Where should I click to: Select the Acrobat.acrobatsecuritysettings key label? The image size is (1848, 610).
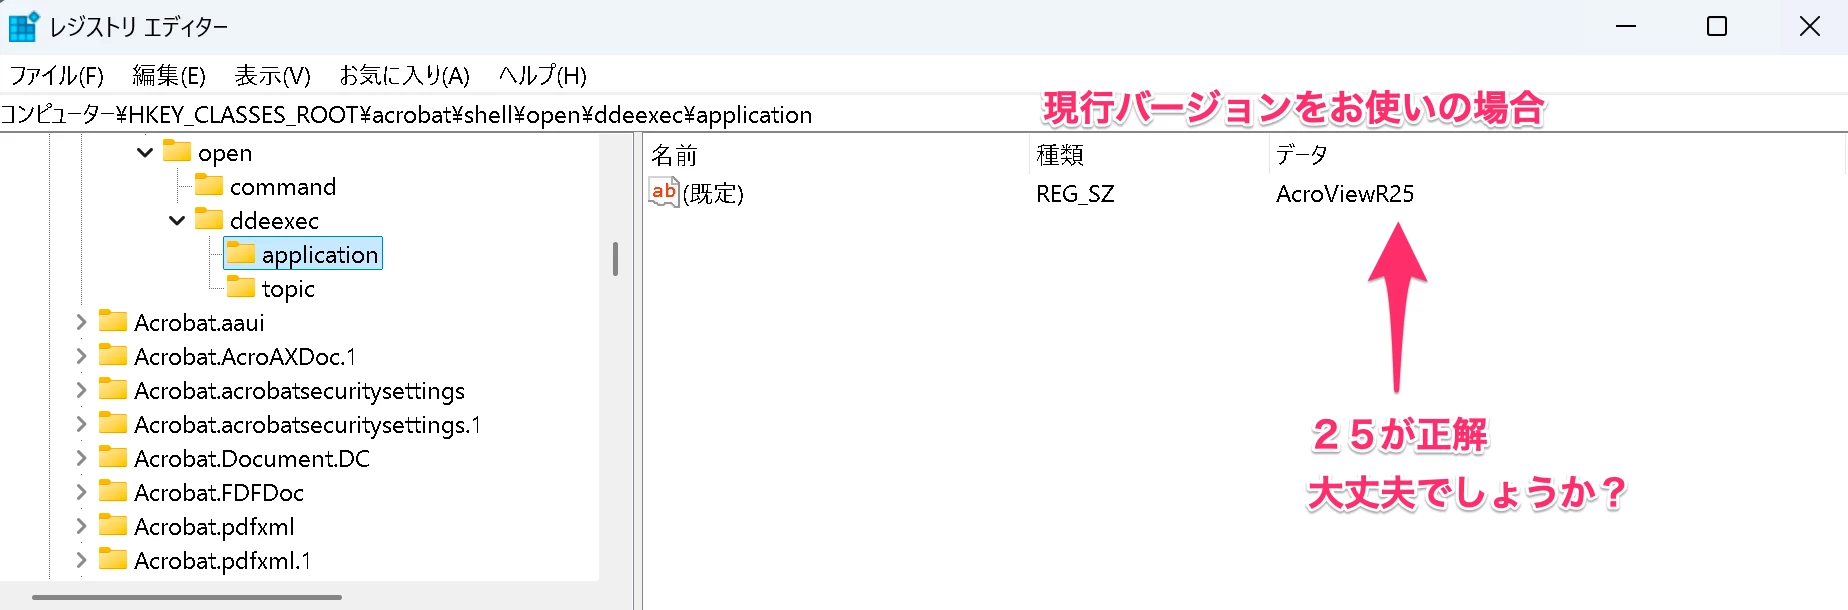[x=299, y=391]
